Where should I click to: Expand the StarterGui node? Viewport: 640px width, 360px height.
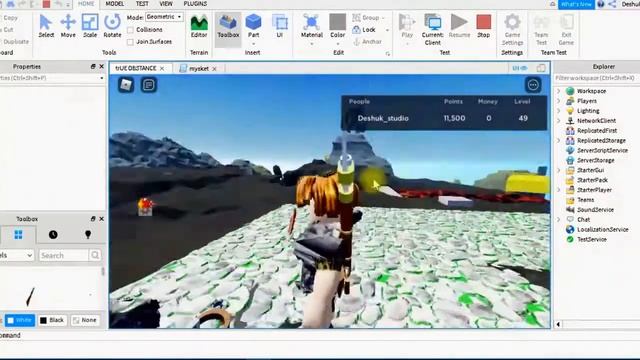(559, 170)
